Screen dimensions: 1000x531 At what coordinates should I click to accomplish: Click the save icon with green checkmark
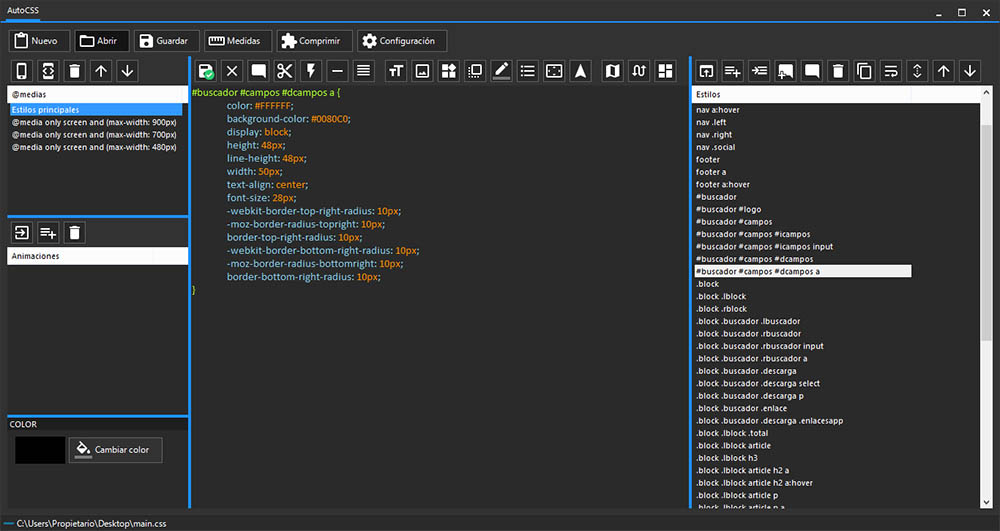(205, 71)
